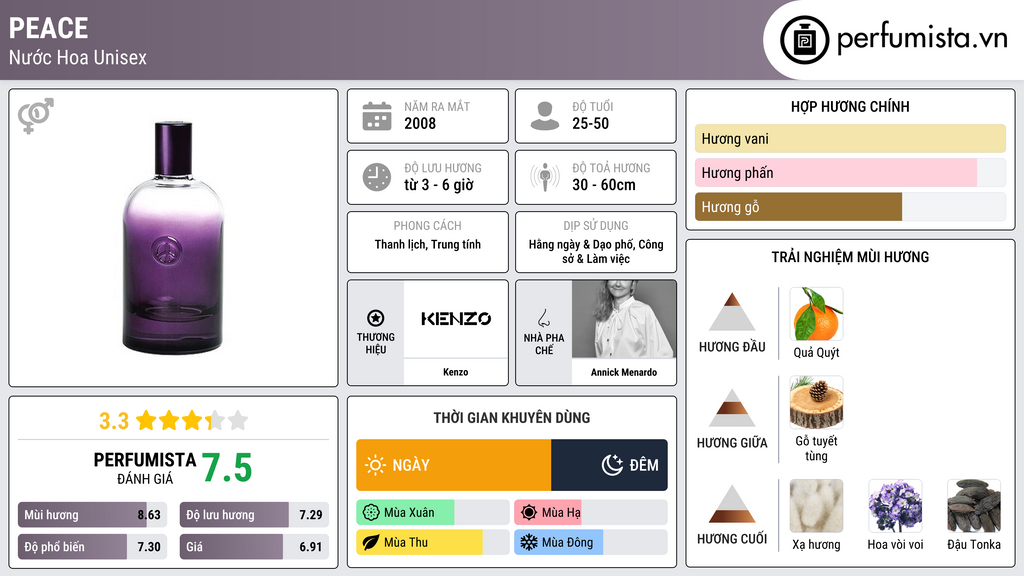Click the sillage person icon beside Độ toả hương
The width and height of the screenshot is (1024, 576).
pyautogui.click(x=545, y=177)
